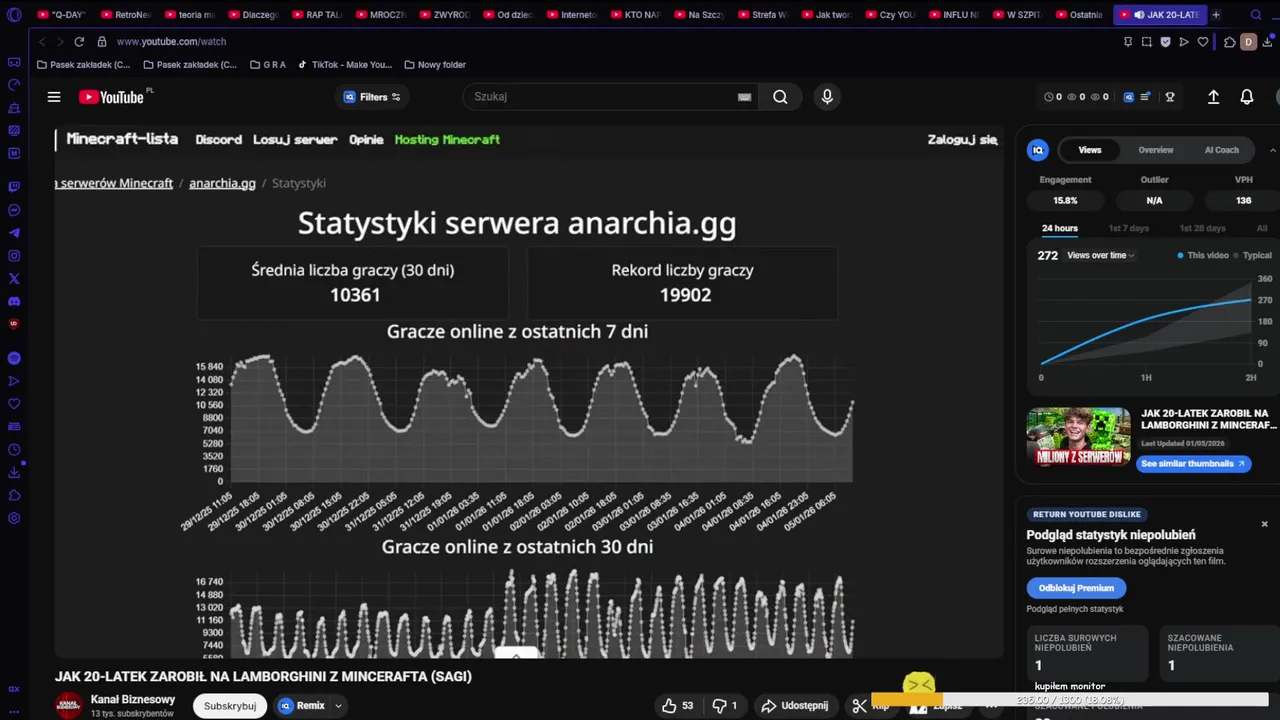This screenshot has height=720, width=1280.
Task: Click the Odblokuj Premium button
Action: (x=1076, y=588)
